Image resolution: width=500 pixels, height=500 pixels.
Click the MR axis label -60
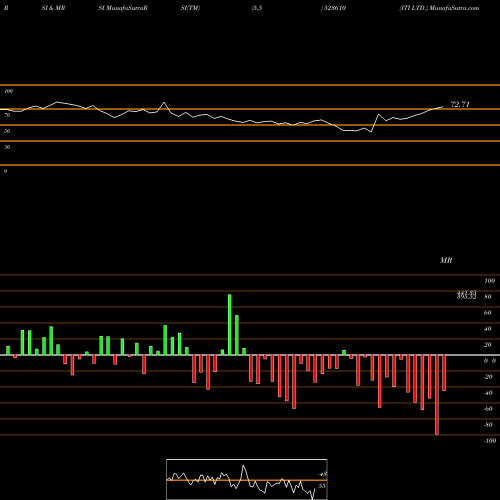click(488, 409)
